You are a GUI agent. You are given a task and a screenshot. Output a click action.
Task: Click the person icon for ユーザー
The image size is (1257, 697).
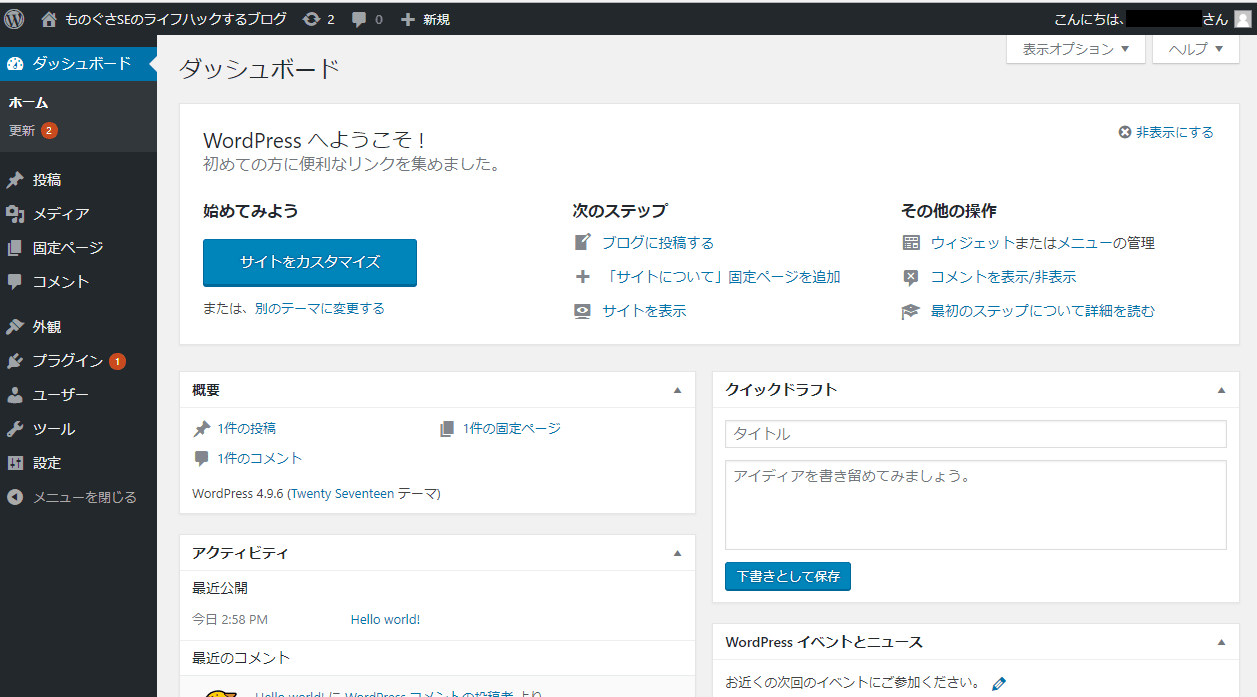(15, 395)
